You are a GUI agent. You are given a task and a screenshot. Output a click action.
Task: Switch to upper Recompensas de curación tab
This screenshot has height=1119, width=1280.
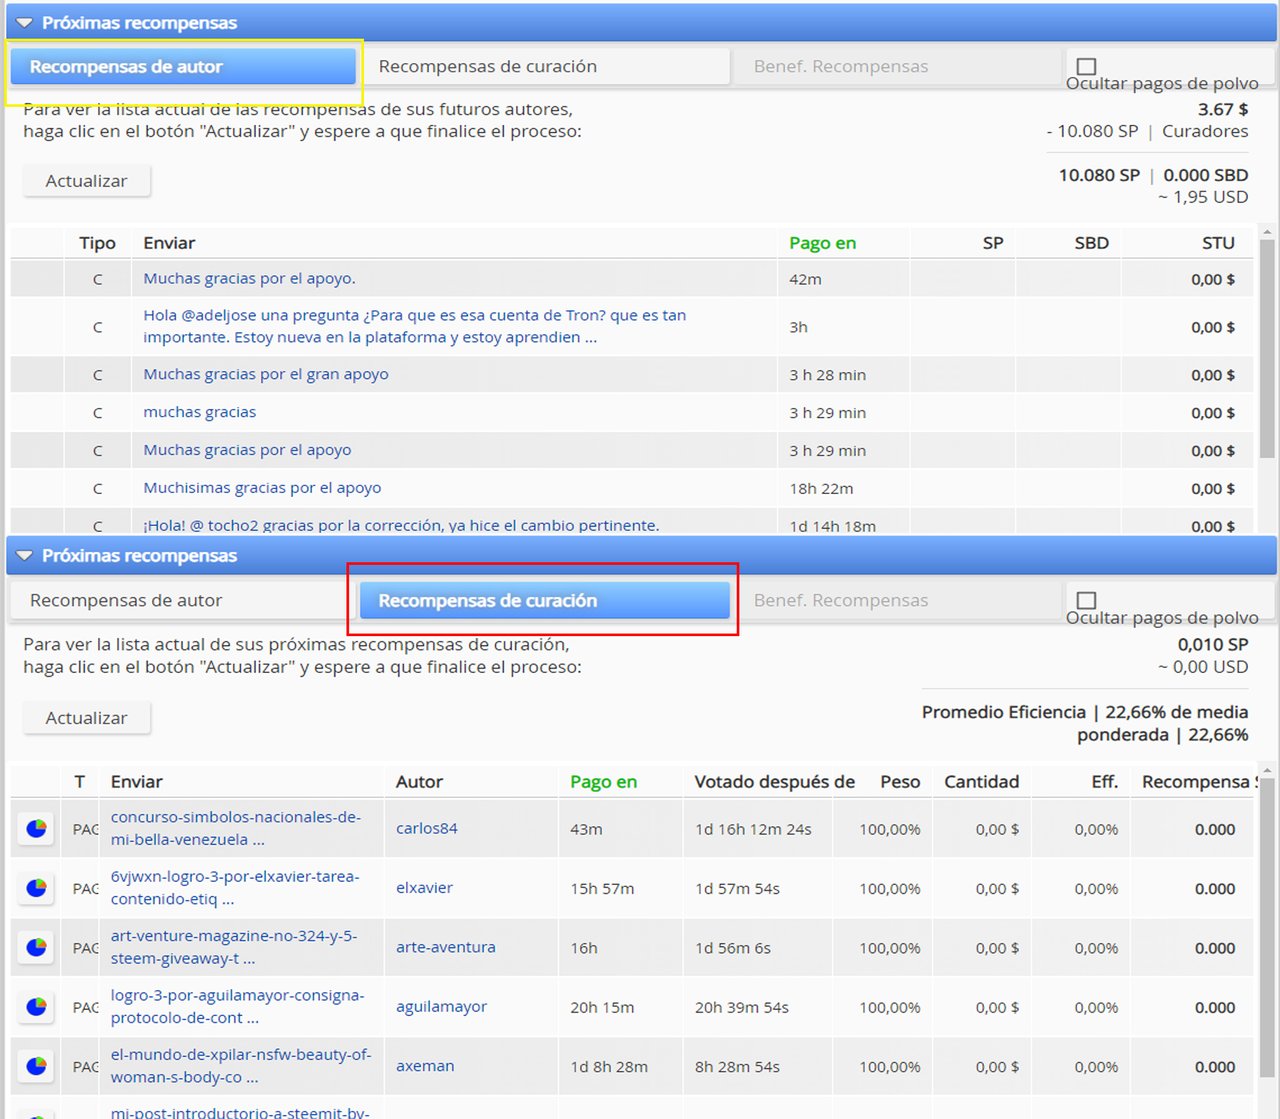pyautogui.click(x=545, y=67)
